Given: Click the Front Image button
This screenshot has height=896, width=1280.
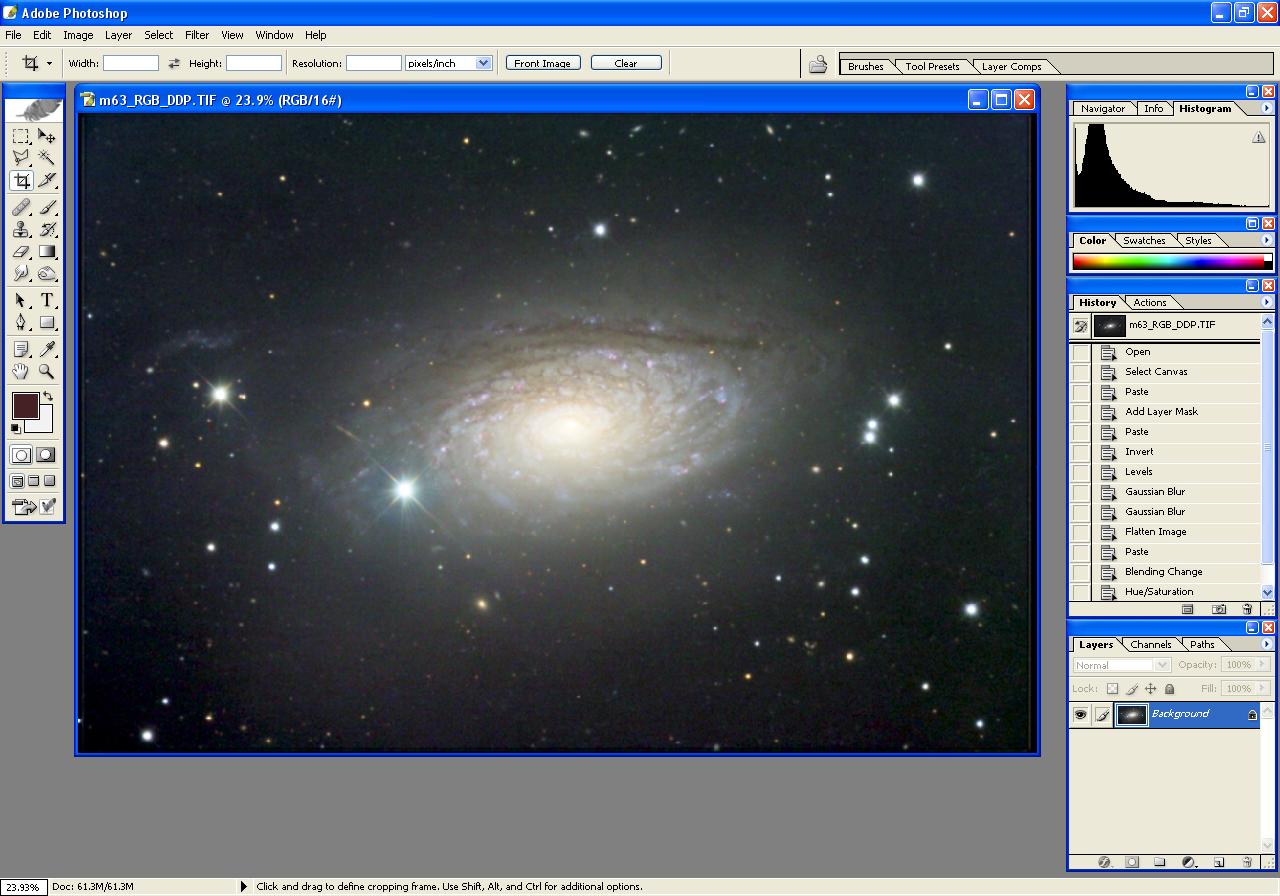Looking at the screenshot, I should (x=542, y=63).
